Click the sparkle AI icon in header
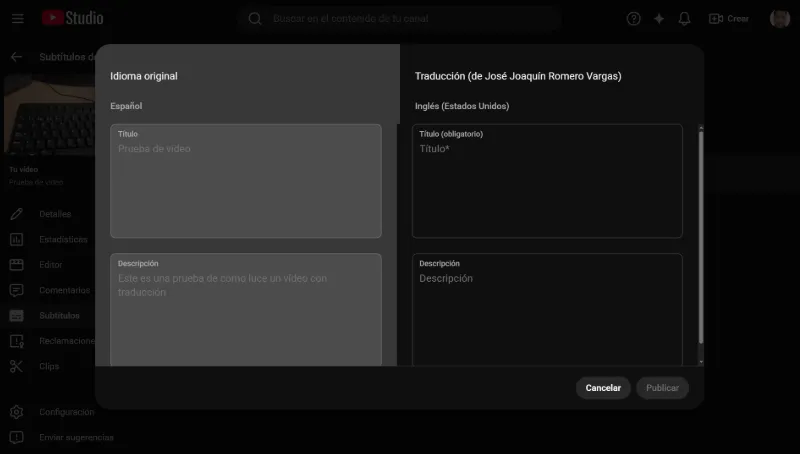The width and height of the screenshot is (800, 454). click(659, 19)
